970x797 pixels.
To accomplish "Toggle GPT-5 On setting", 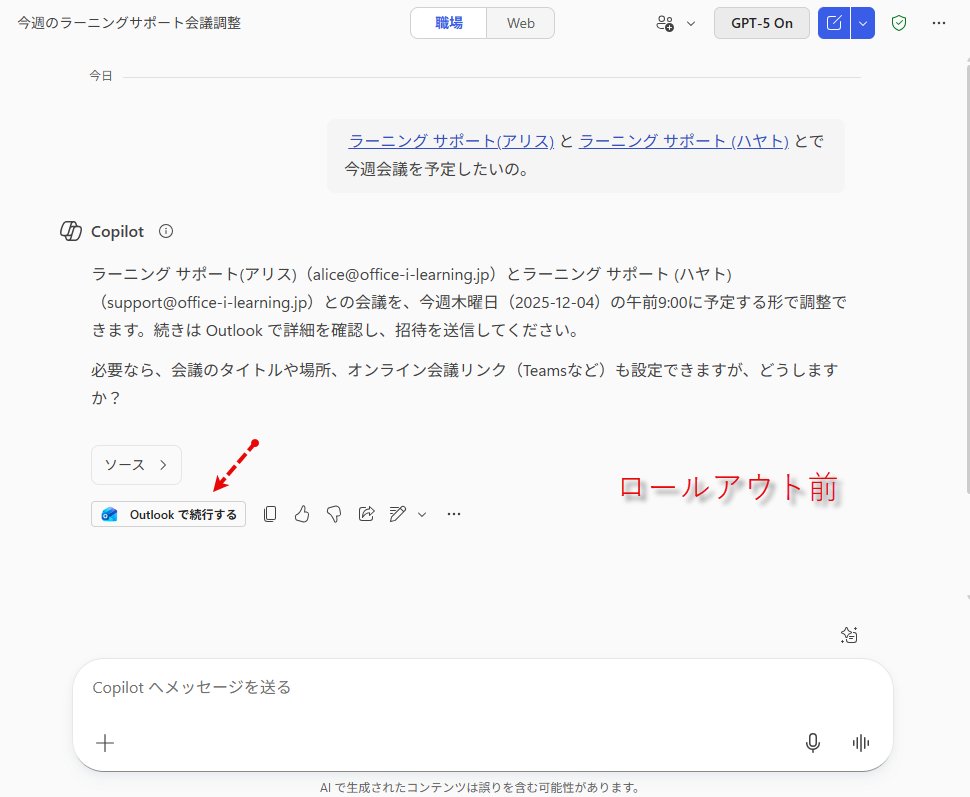I will [761, 22].
